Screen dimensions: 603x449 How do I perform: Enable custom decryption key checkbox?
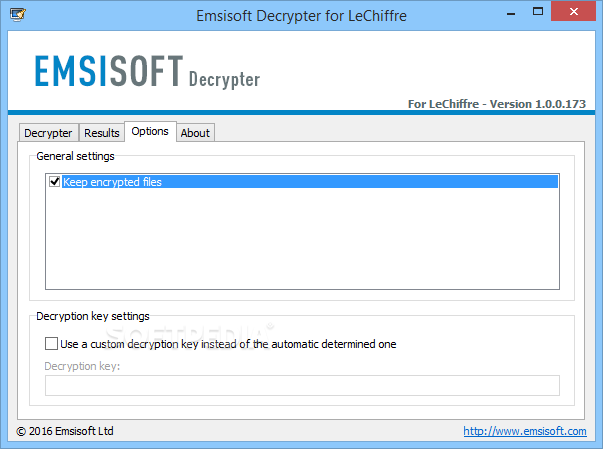coord(52,343)
